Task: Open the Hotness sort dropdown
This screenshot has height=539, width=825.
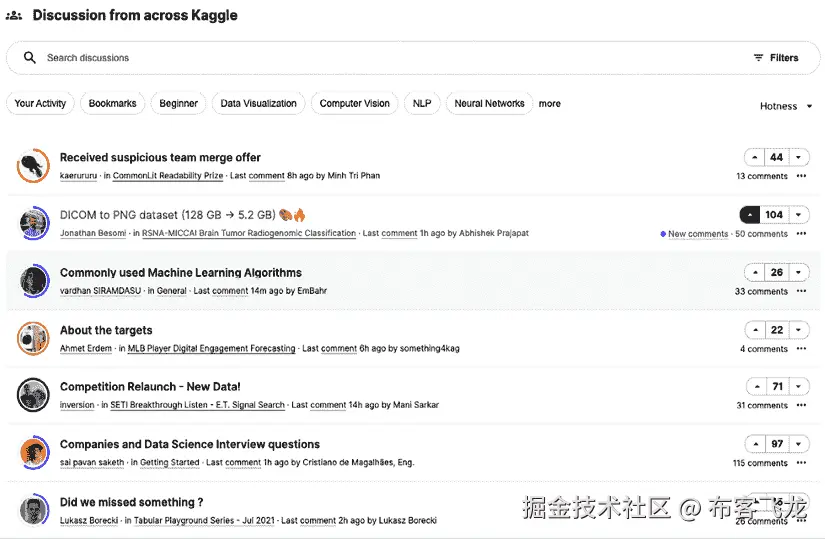Action: tap(783, 106)
